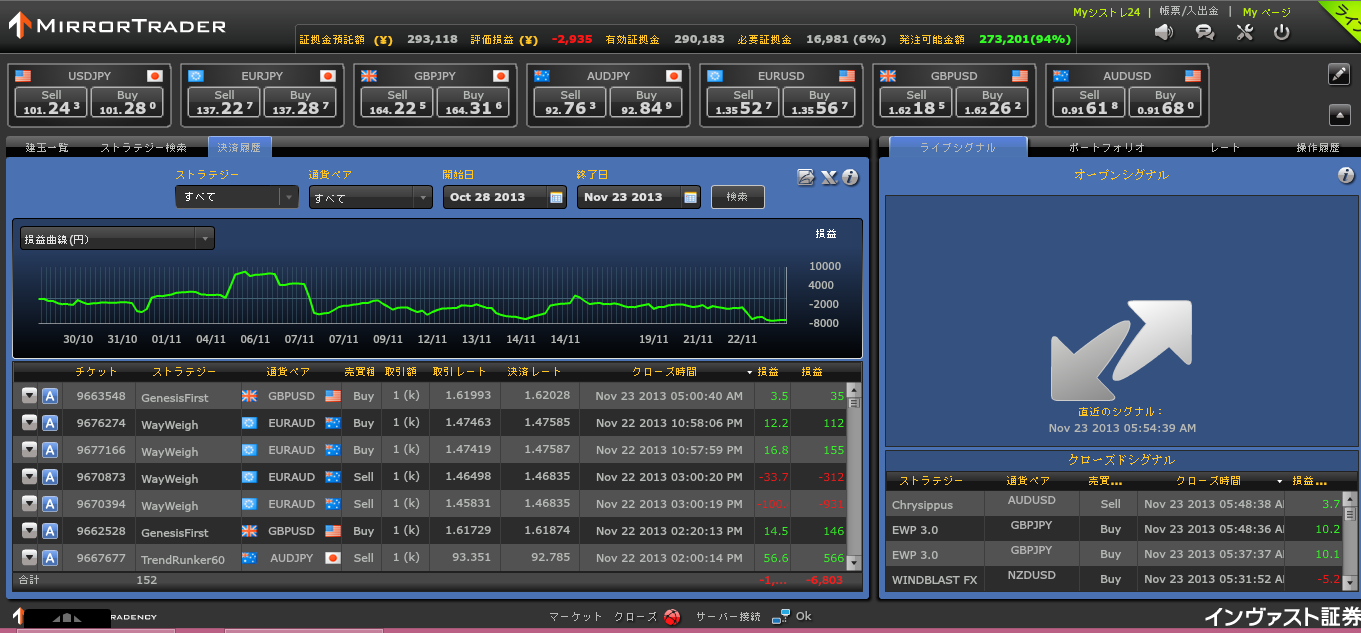
Task: Click the A icon on ticket 9670873
Action: point(50,477)
